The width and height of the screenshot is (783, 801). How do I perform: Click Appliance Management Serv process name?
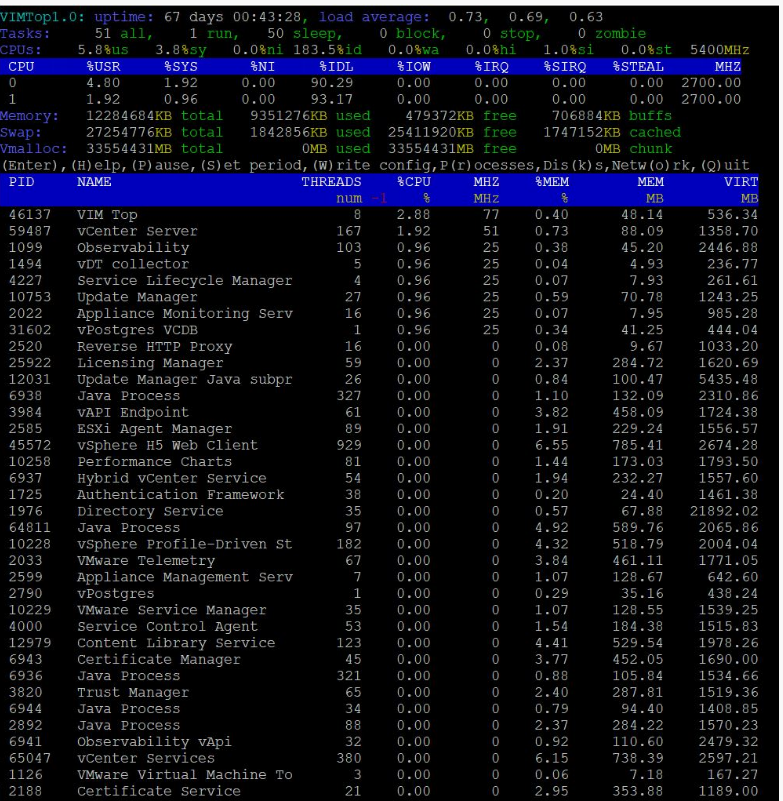coord(184,577)
